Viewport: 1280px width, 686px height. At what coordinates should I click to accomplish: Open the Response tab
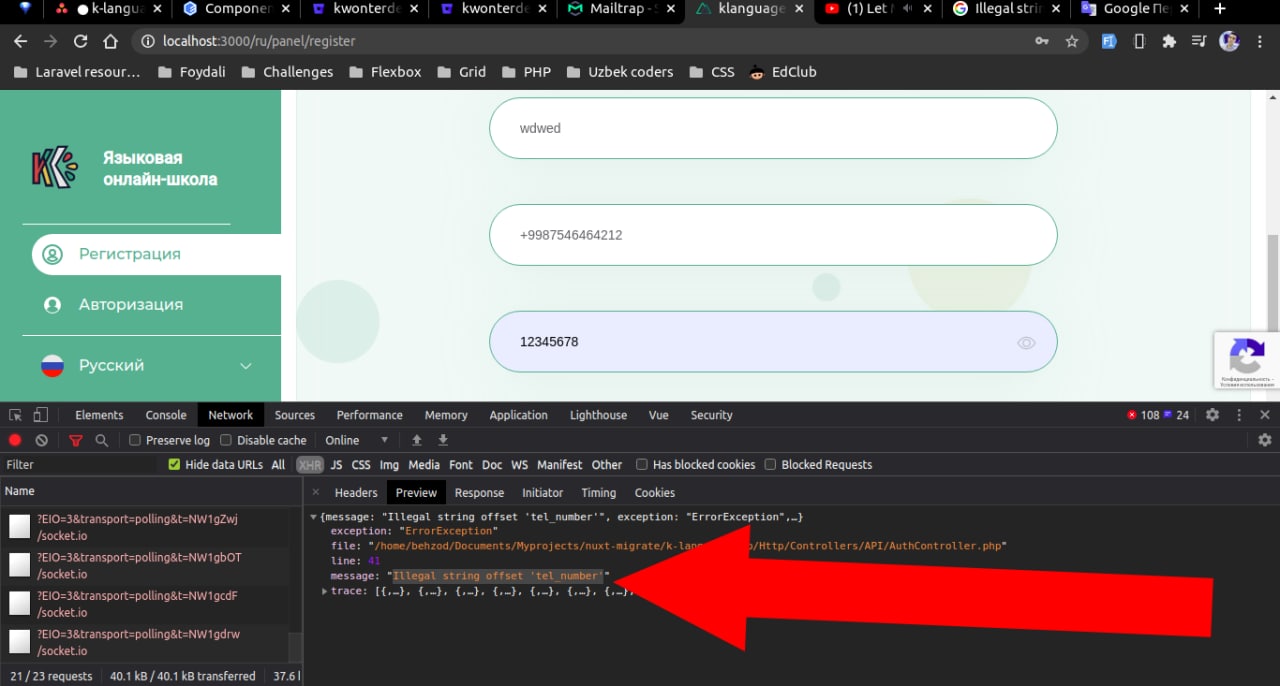coord(479,492)
